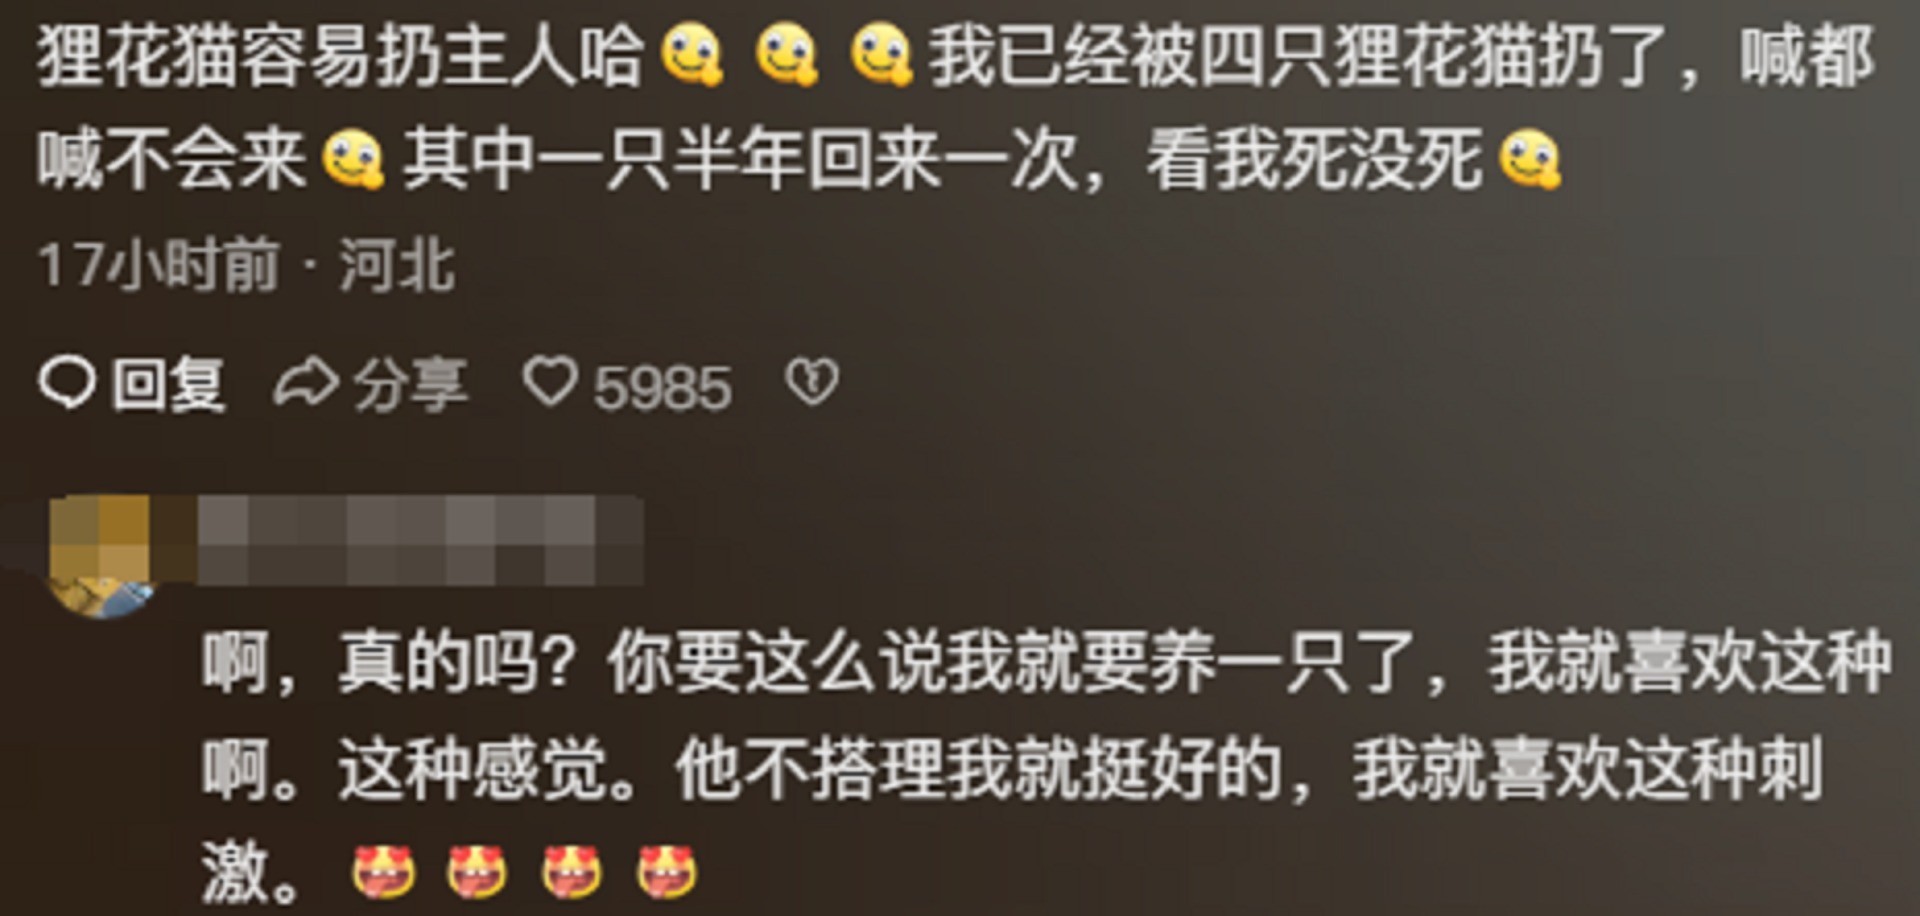Open sharing via the 分享 label
This screenshot has width=1920, height=916.
[410, 385]
